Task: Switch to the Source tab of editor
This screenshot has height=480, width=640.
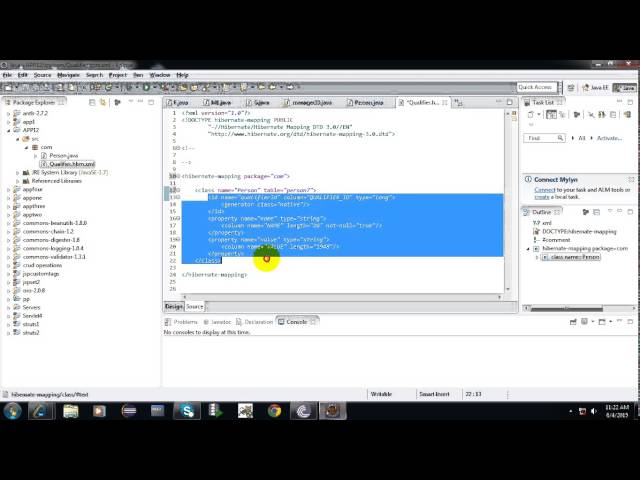Action: [195, 307]
